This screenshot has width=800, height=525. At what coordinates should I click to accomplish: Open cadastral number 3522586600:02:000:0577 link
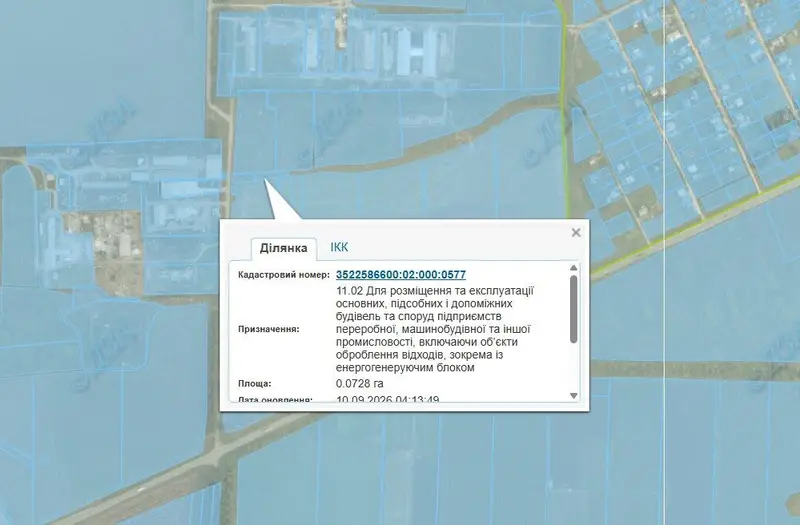pyautogui.click(x=401, y=274)
